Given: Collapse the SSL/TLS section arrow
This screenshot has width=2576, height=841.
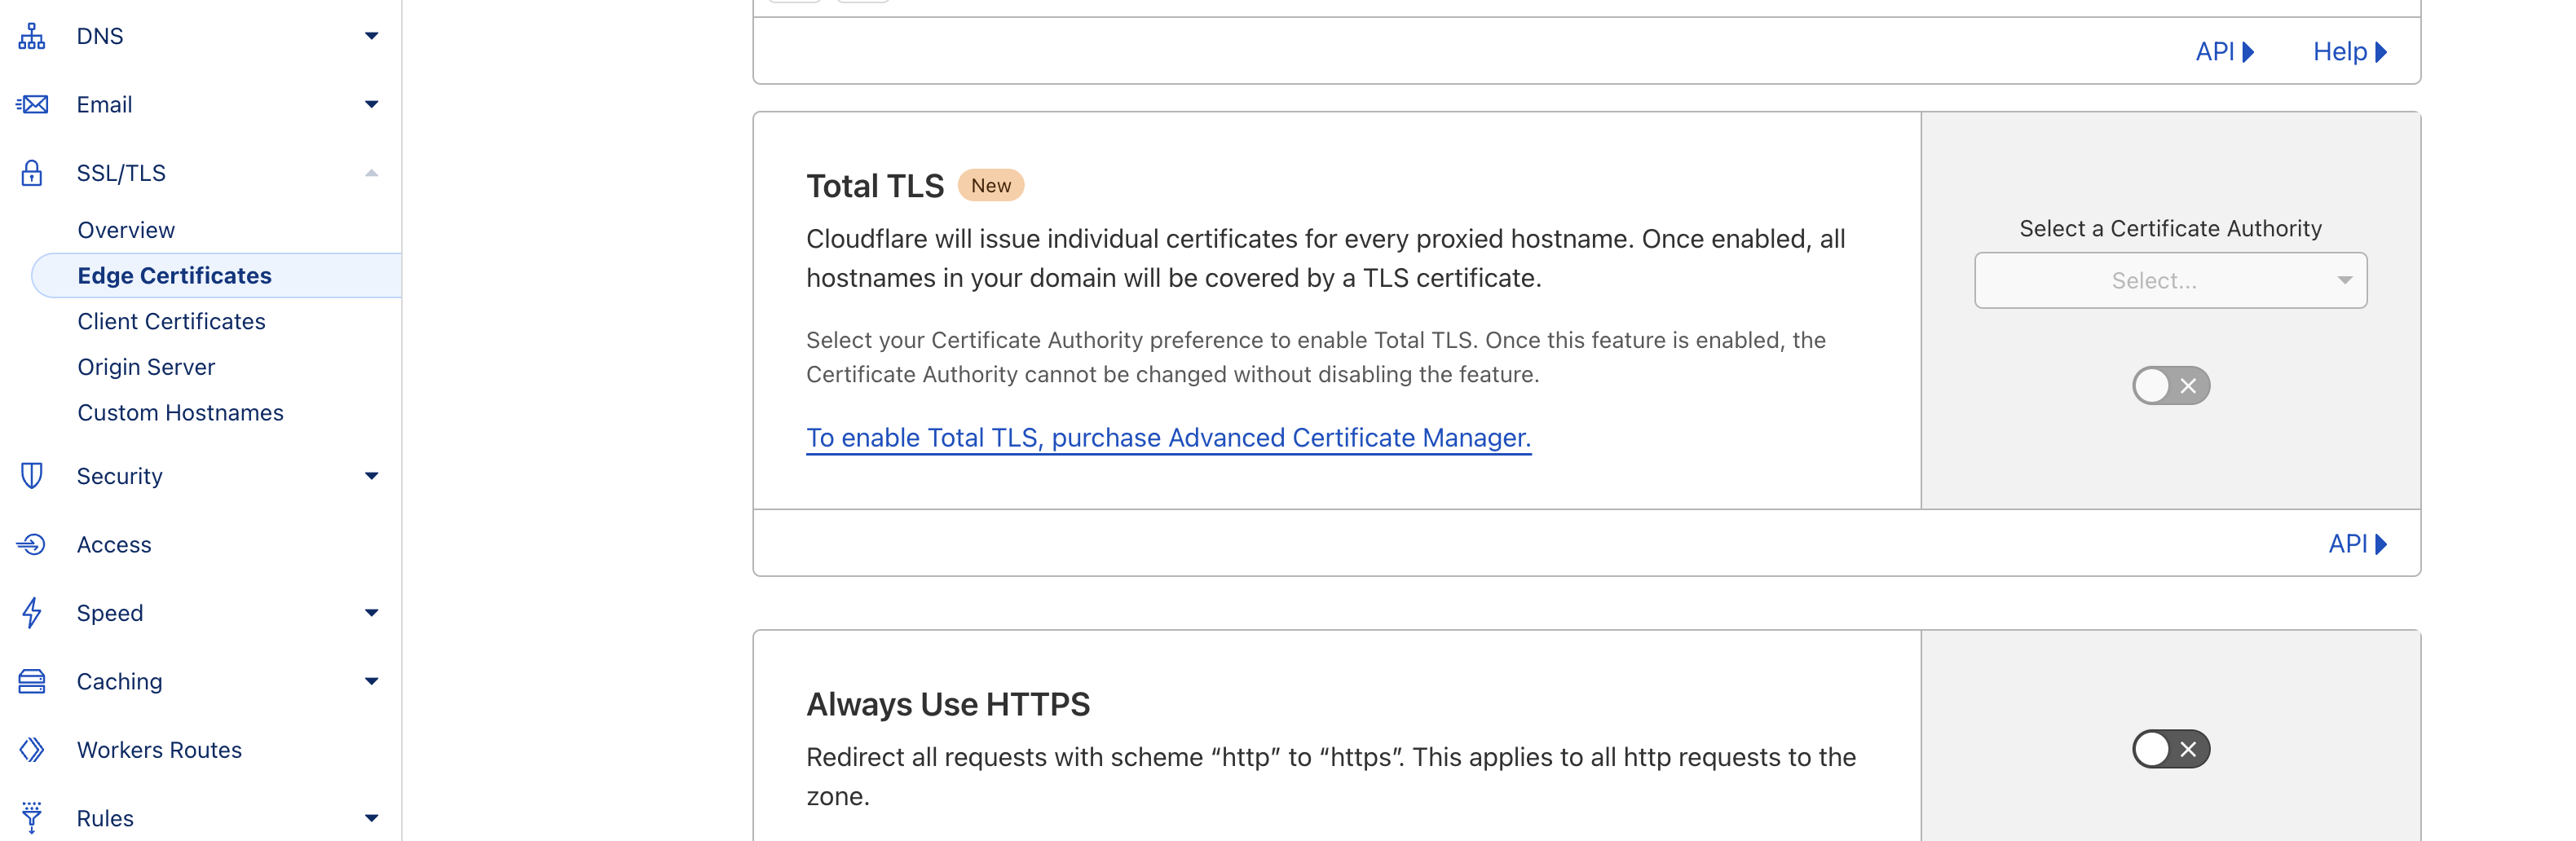Looking at the screenshot, I should (x=371, y=173).
